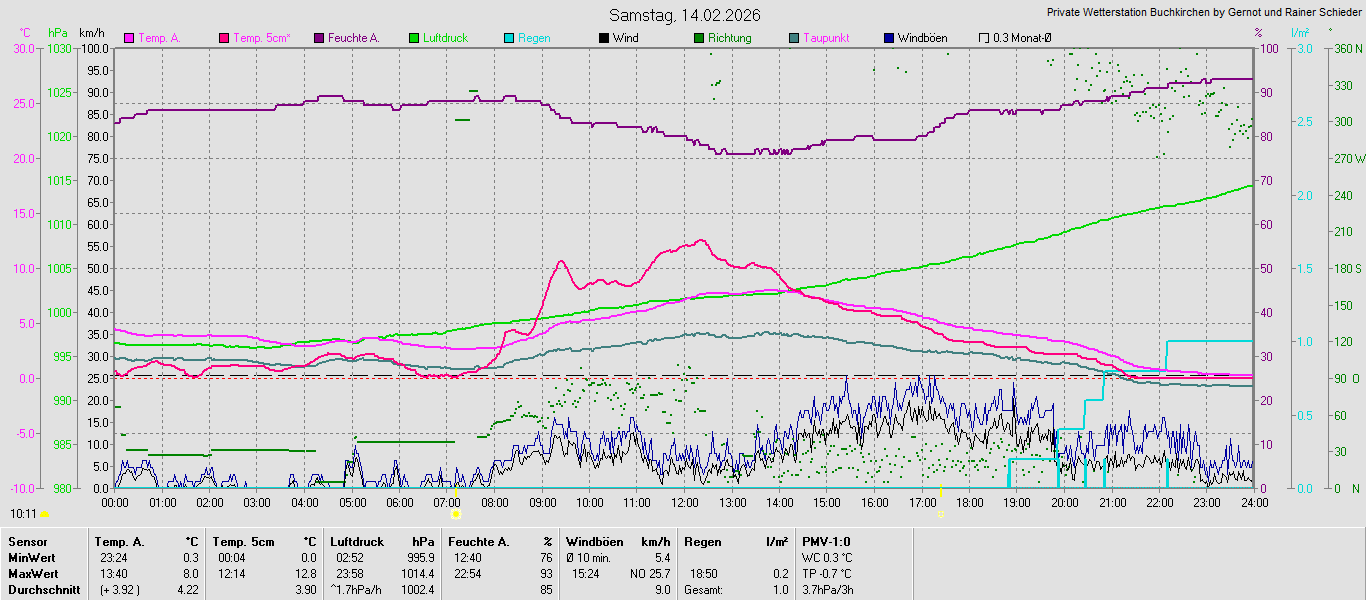Screen dimensions: 1366x600
Task: Click the Samstag, 14.02.2026 date title
Action: [685, 15]
